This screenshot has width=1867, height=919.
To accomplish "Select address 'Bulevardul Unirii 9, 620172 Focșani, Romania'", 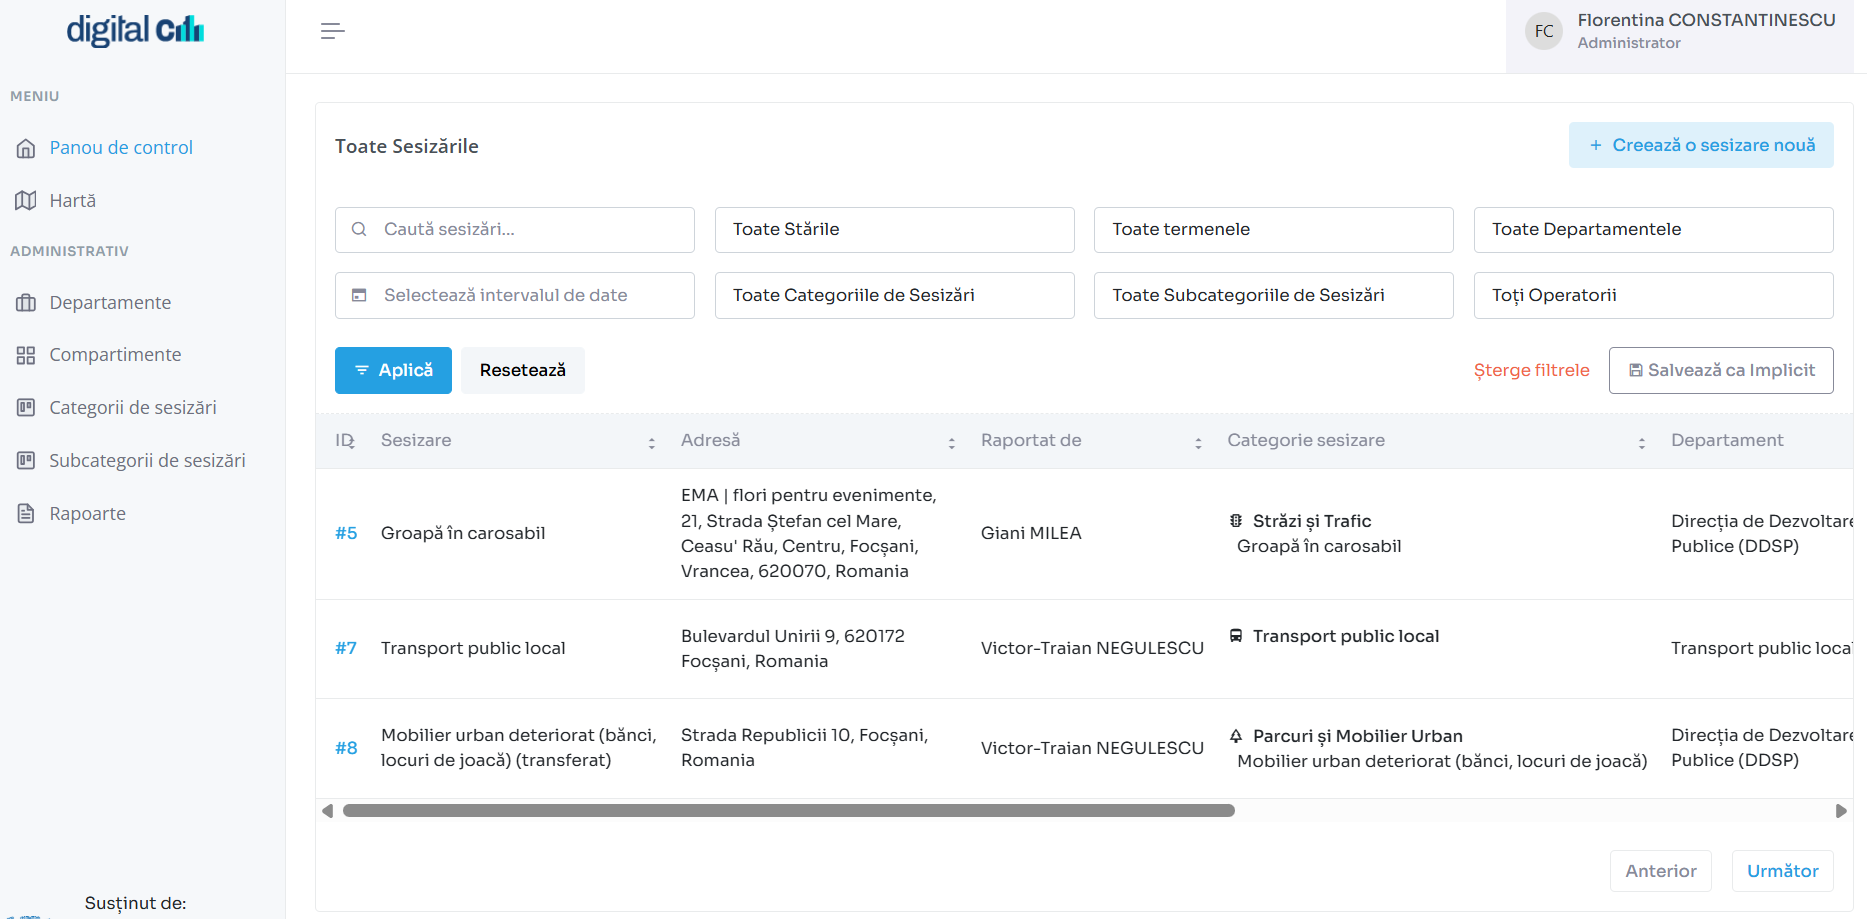I will pos(793,649).
